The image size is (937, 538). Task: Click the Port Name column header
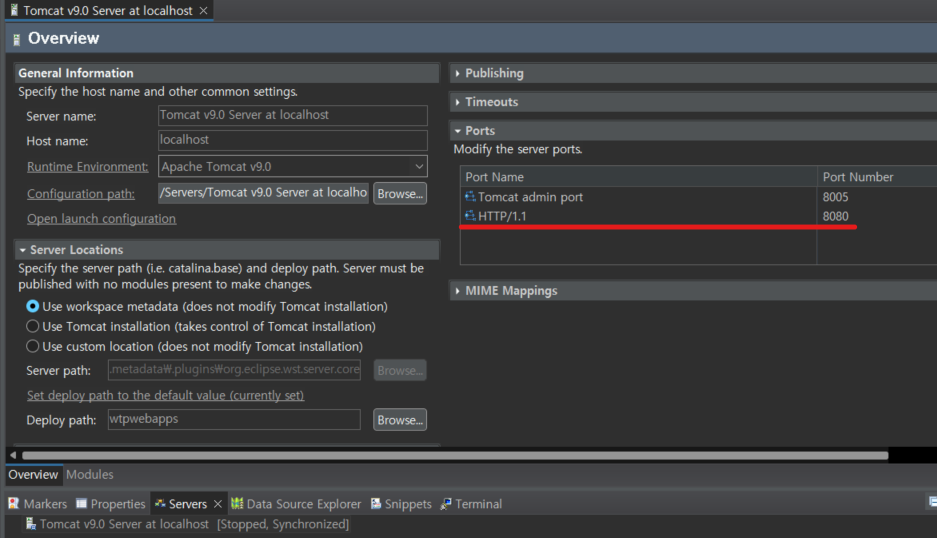[638, 177]
